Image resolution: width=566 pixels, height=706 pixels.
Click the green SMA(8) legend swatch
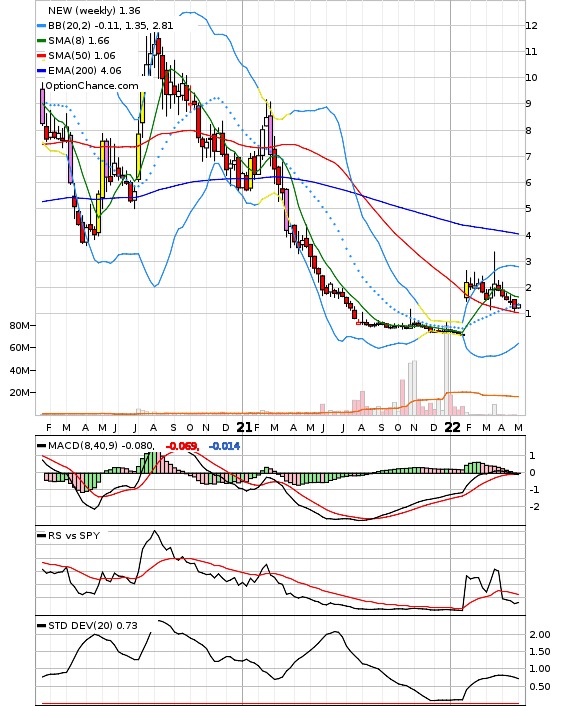point(41,41)
